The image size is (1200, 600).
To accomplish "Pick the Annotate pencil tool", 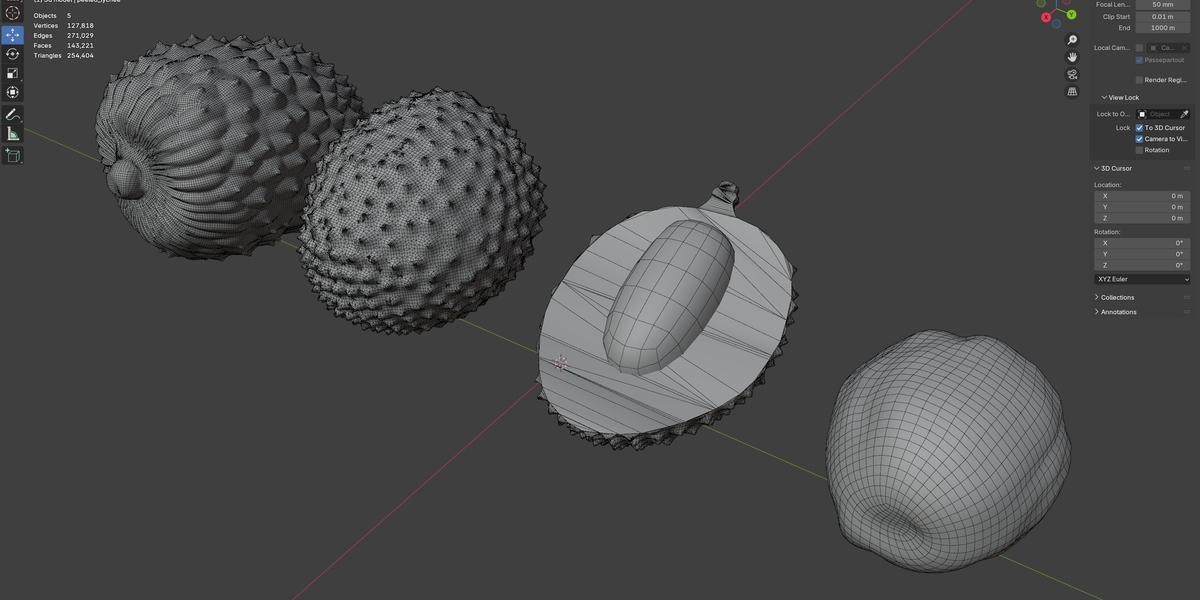I will [13, 114].
